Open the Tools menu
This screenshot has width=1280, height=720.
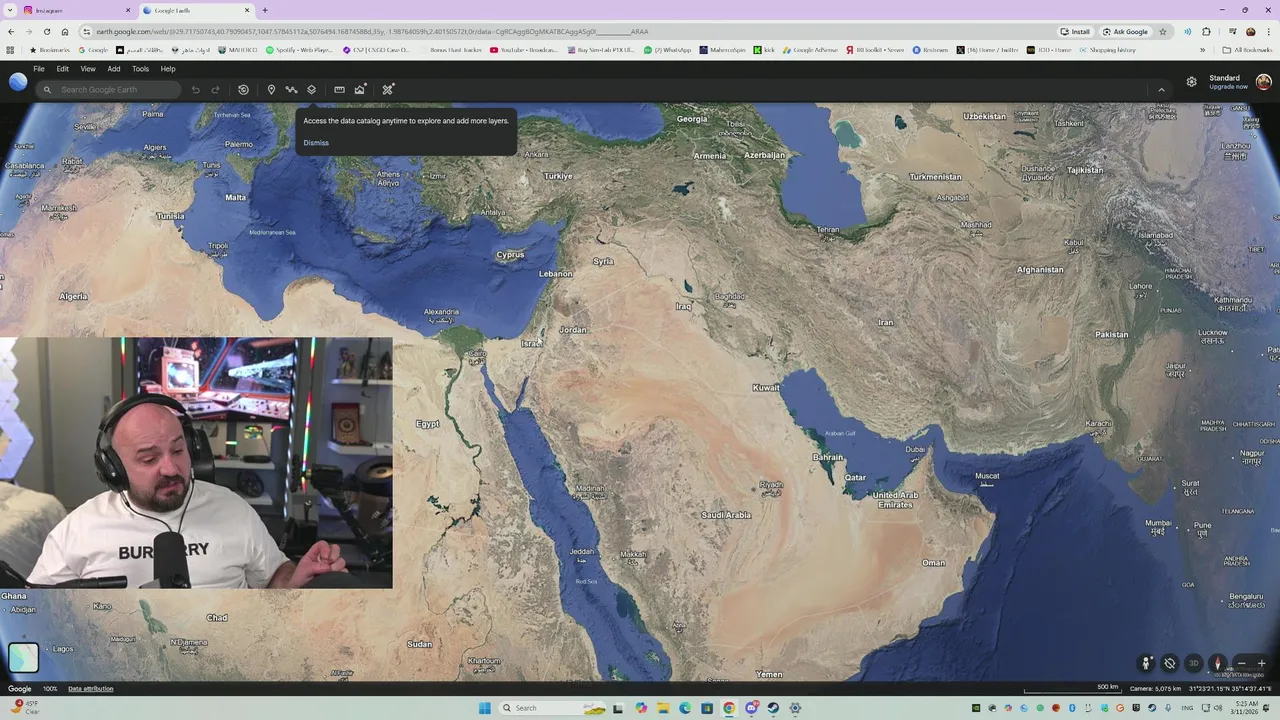coord(140,69)
